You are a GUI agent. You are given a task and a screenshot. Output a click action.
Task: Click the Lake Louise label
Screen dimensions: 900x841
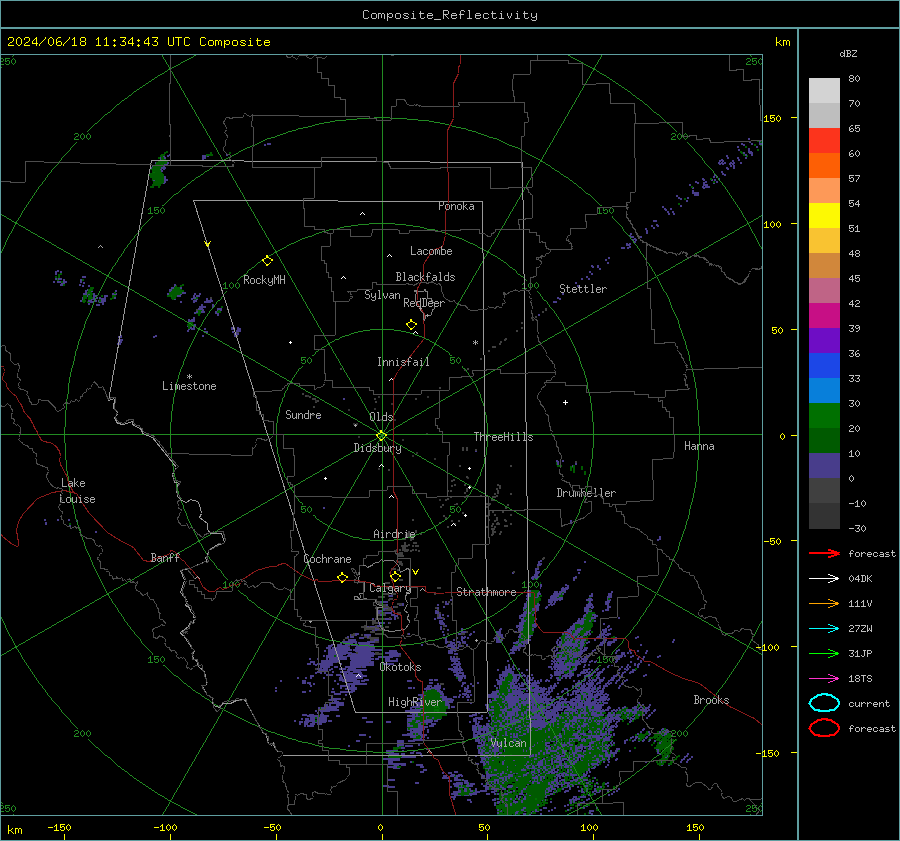[x=77, y=491]
